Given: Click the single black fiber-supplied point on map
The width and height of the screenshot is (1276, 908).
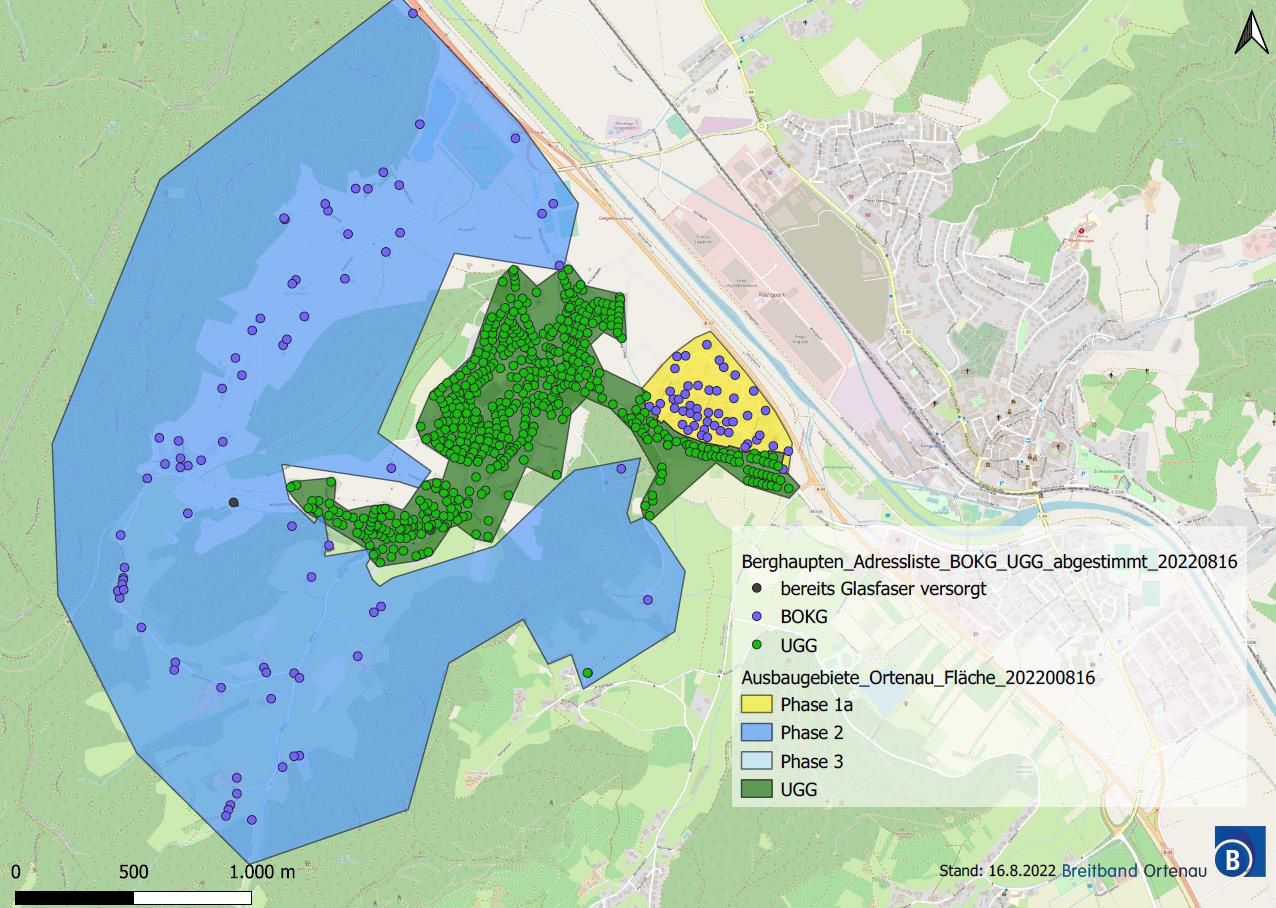Looking at the screenshot, I should coord(234,502).
